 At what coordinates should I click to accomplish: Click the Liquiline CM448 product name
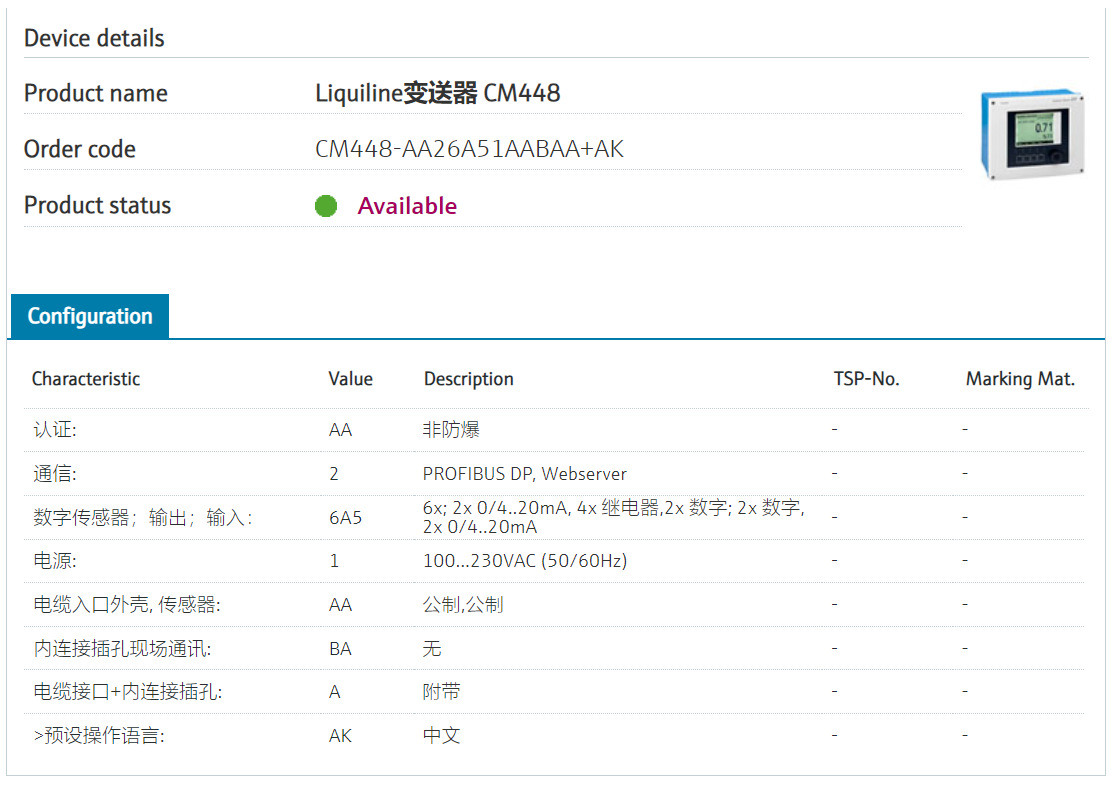tap(438, 94)
